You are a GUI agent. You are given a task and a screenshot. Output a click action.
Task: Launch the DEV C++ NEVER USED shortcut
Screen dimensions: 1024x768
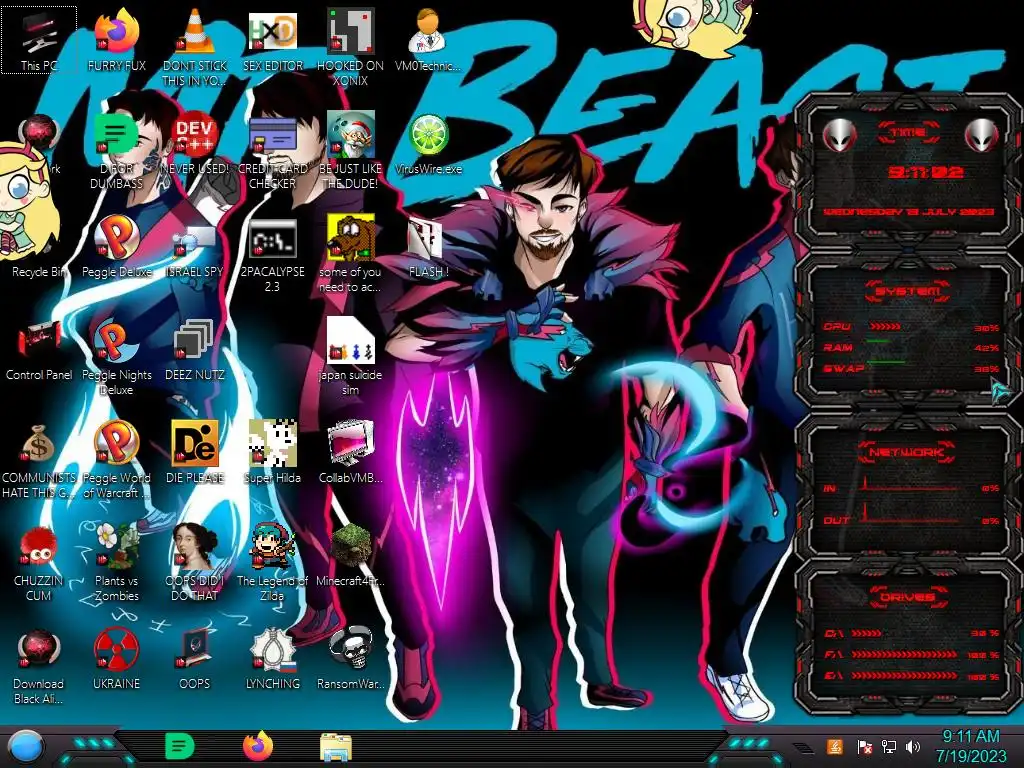pos(195,144)
